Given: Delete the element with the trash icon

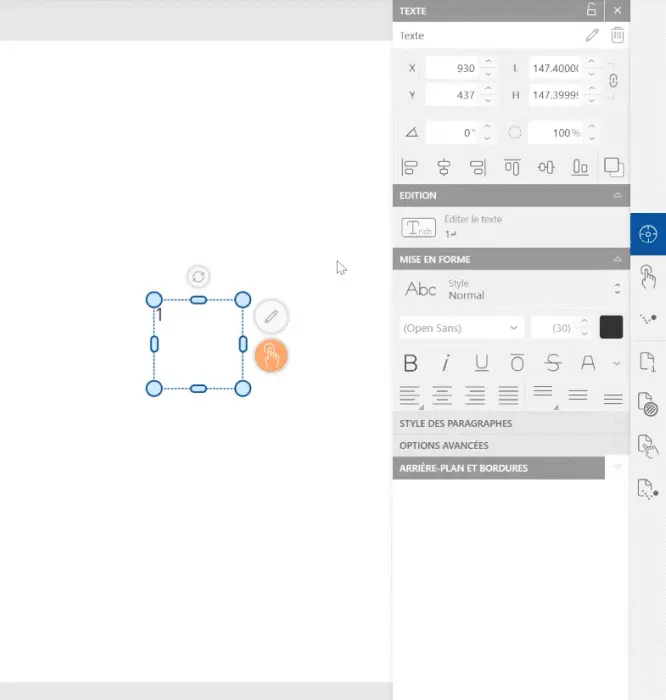Looking at the screenshot, I should click(618, 36).
